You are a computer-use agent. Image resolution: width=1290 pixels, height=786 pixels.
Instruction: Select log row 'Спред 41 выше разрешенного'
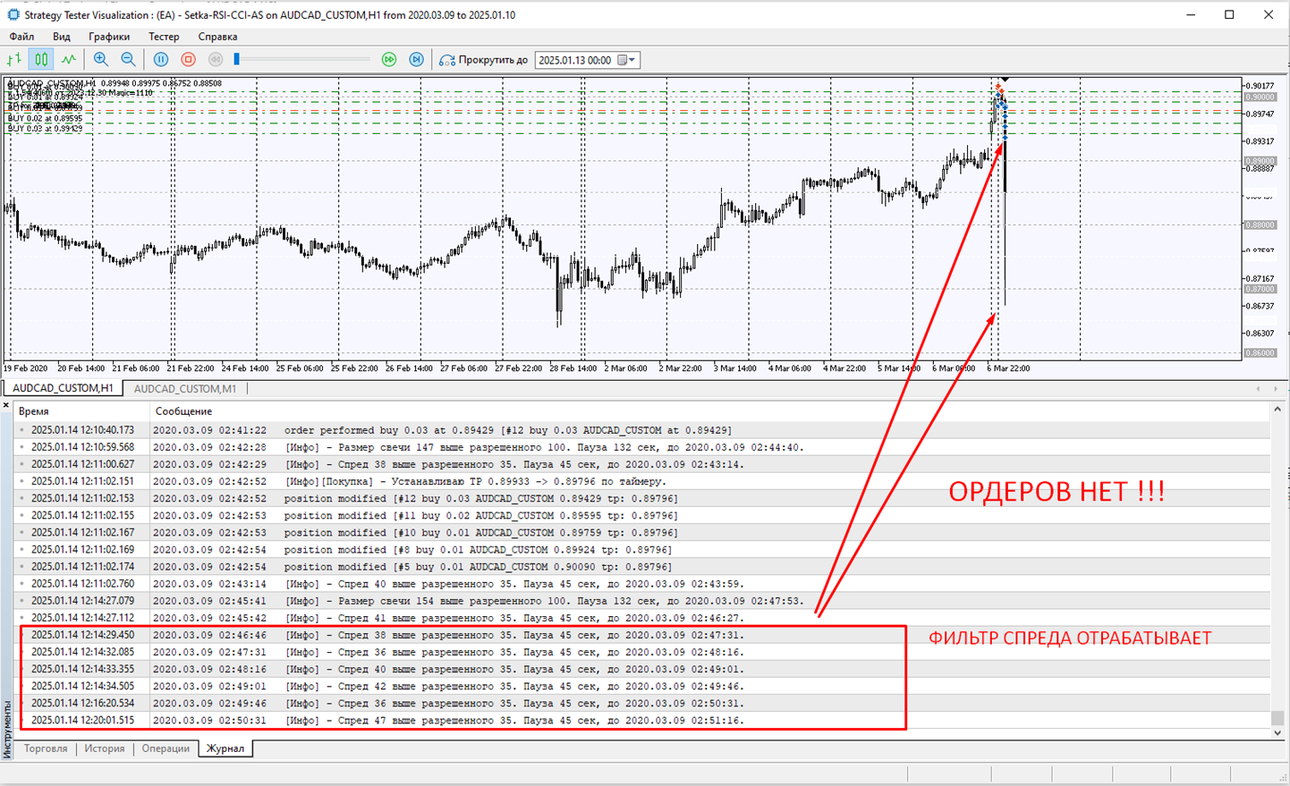(x=642, y=617)
